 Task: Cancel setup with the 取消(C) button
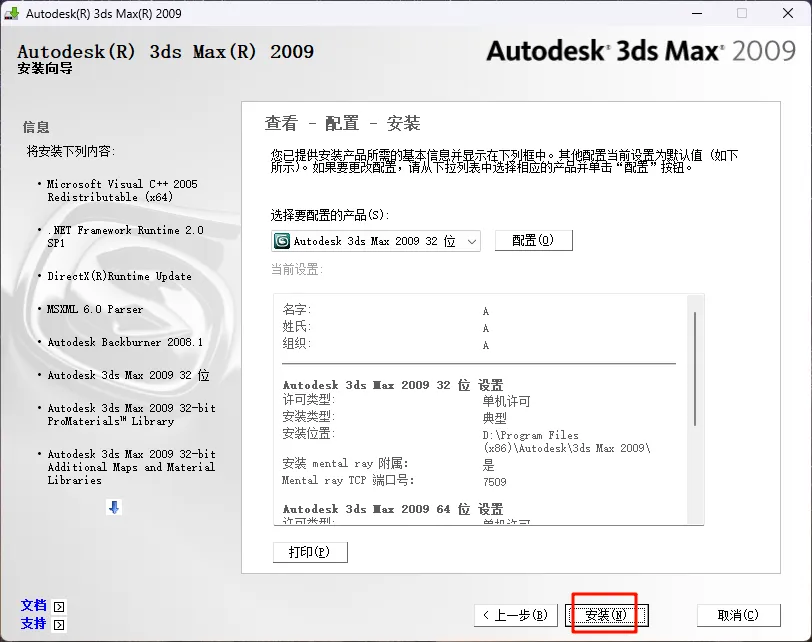pos(738,615)
